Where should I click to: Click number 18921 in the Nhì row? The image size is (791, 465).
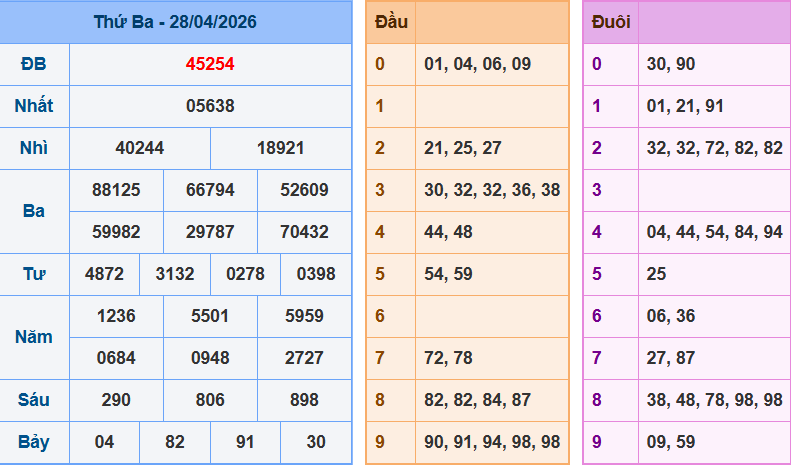tap(281, 148)
